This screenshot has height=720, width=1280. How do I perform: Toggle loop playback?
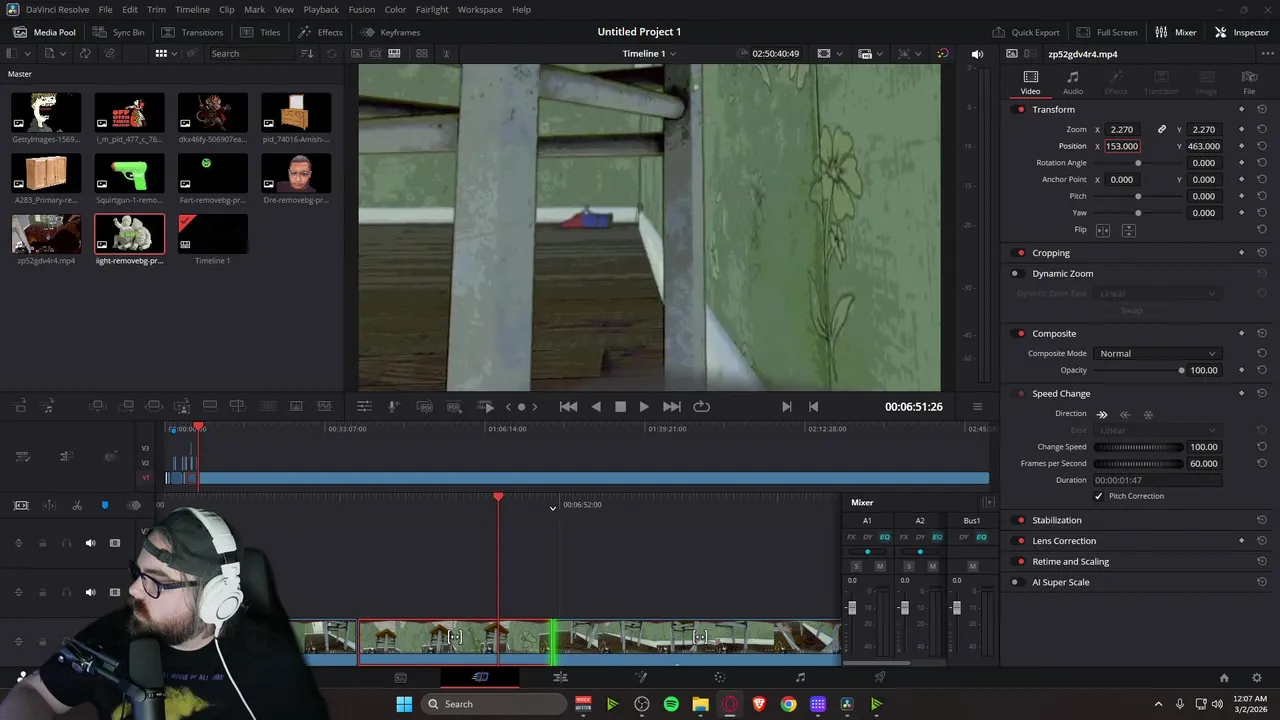(701, 407)
